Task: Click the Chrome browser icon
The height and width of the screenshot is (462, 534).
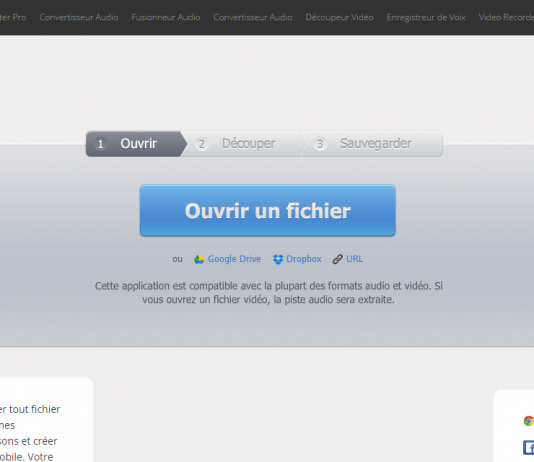Action: click(529, 421)
